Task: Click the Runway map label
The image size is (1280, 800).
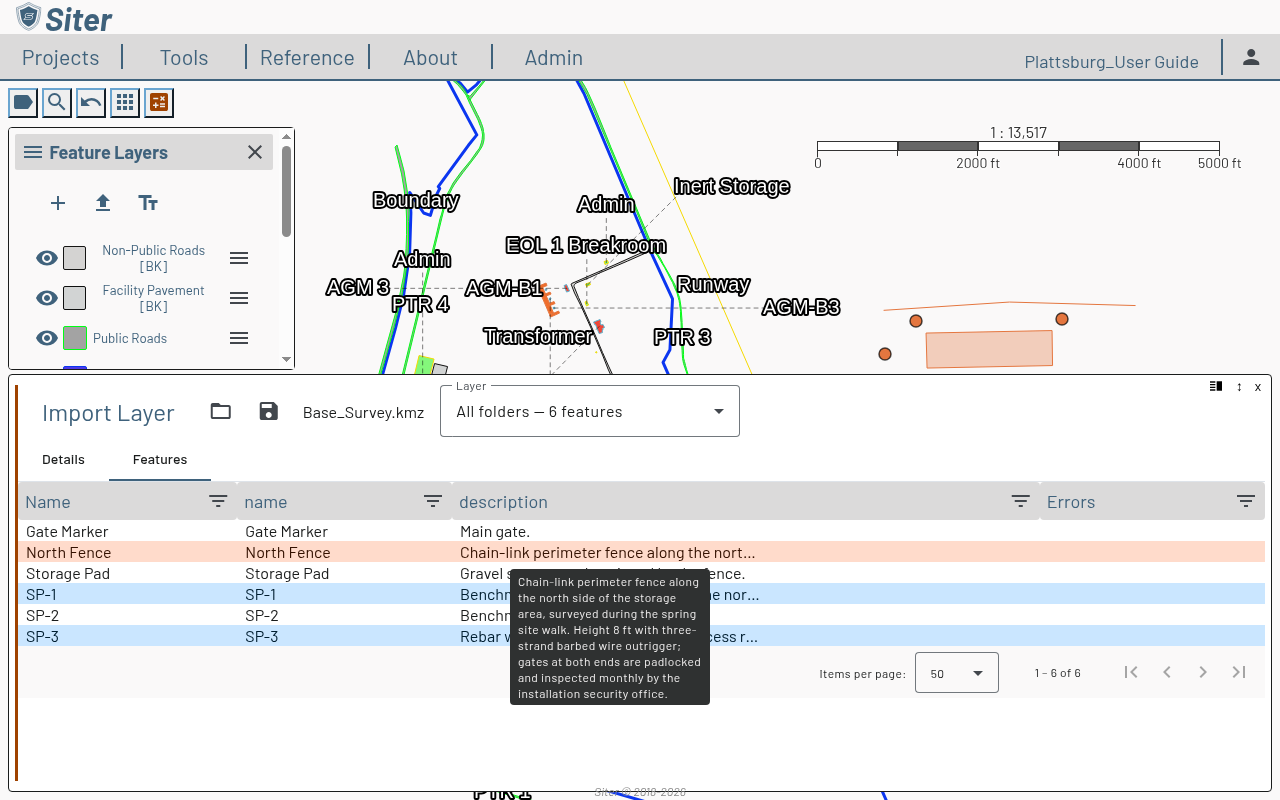Action: (x=713, y=284)
